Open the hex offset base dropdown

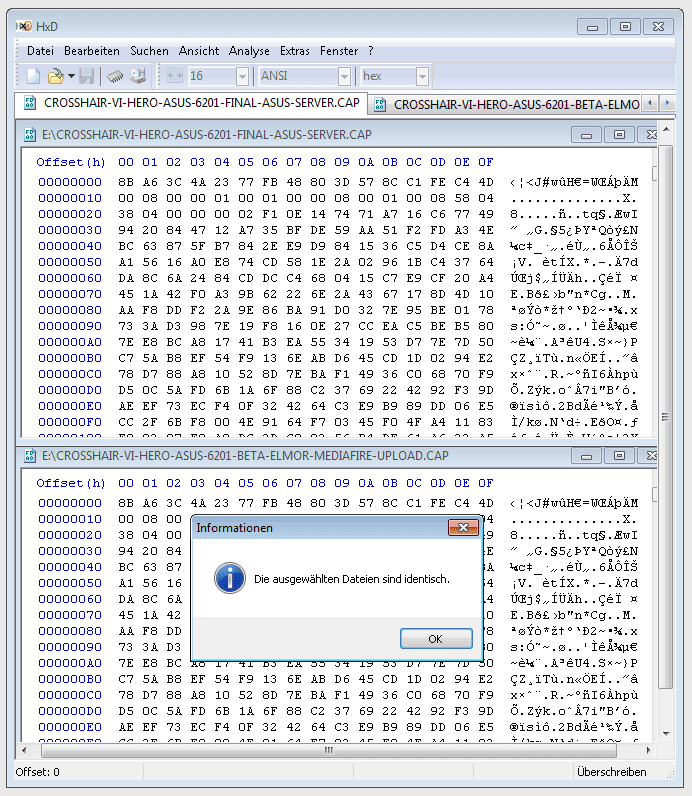point(422,77)
